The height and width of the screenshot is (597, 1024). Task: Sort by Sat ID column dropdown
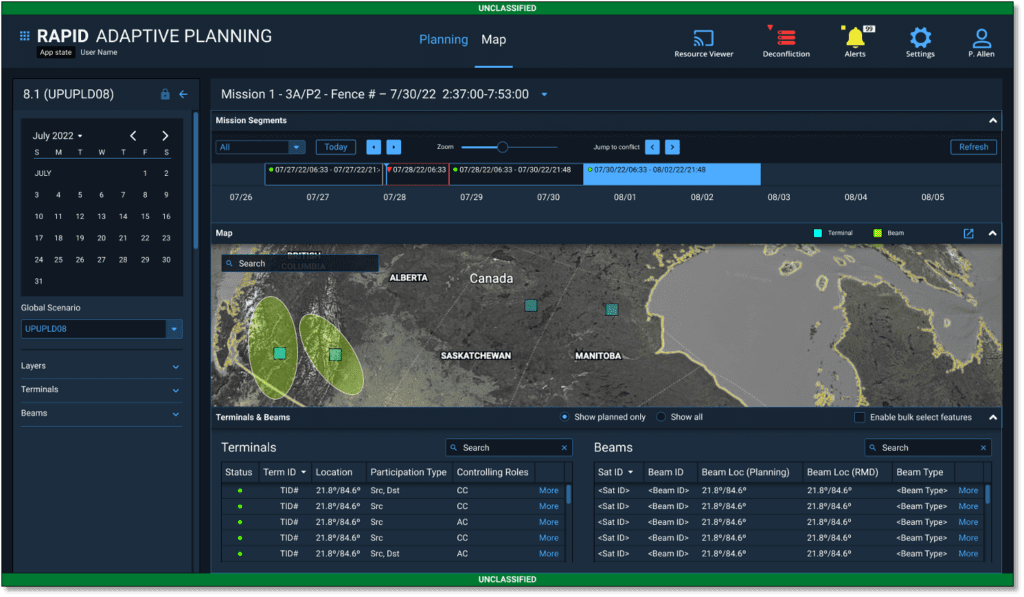[x=630, y=472]
